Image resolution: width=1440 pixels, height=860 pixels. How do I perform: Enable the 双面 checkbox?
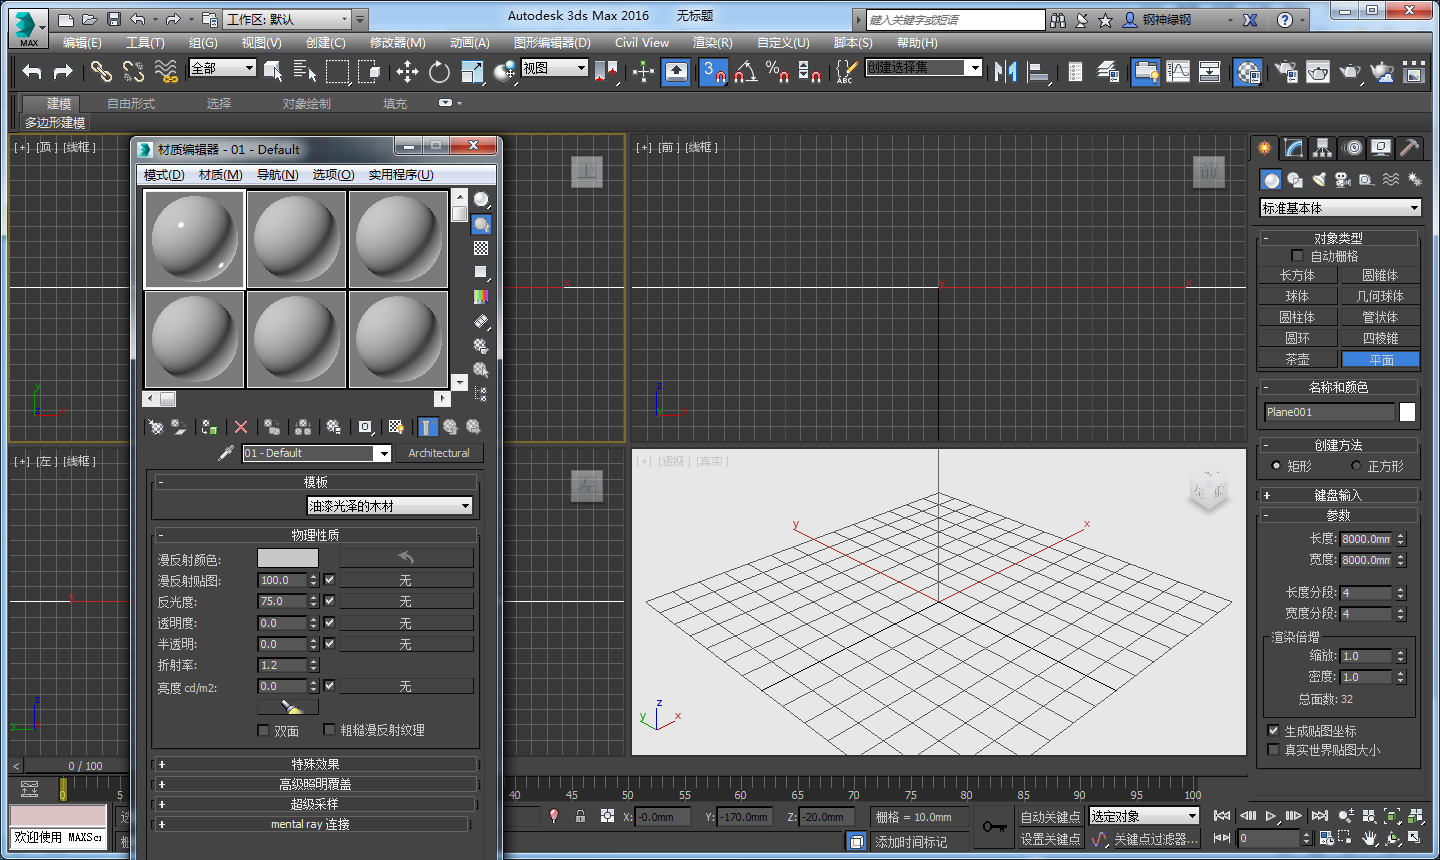263,731
